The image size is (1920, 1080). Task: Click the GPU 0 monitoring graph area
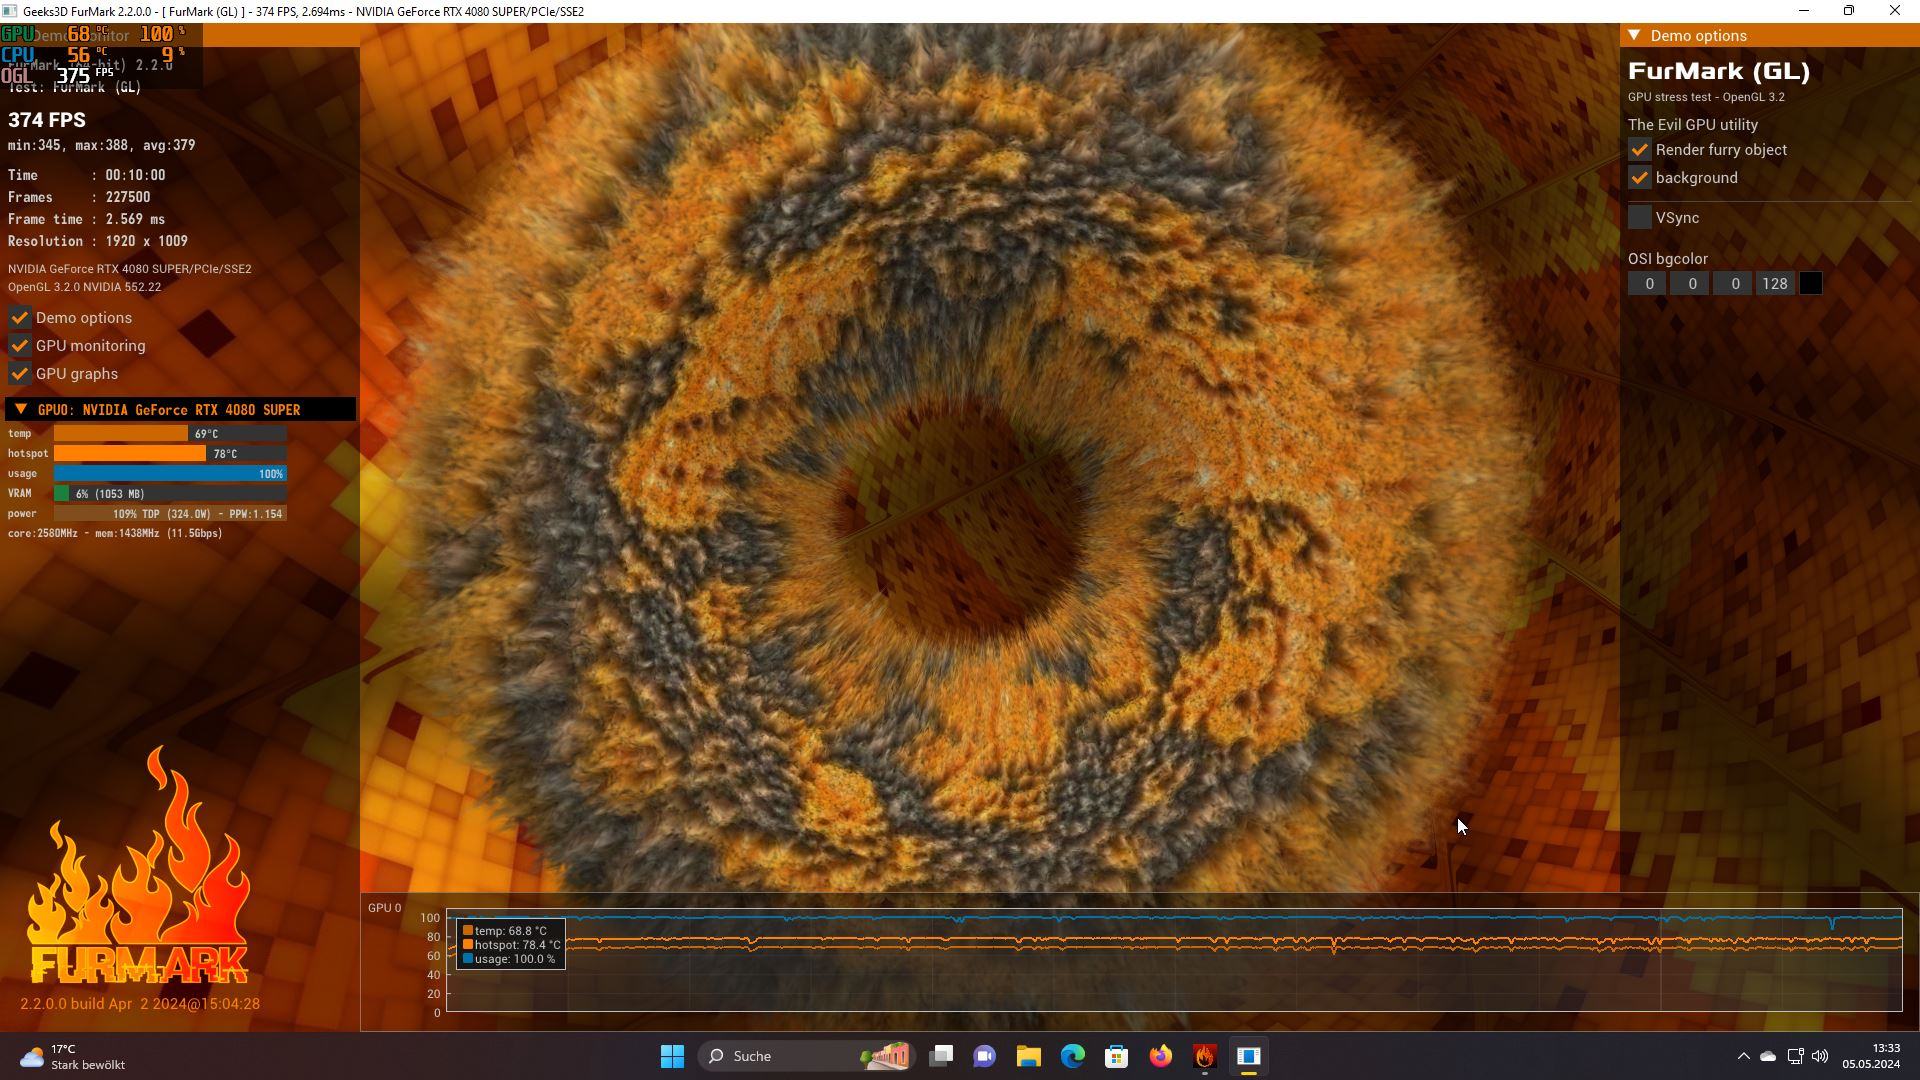click(1174, 961)
